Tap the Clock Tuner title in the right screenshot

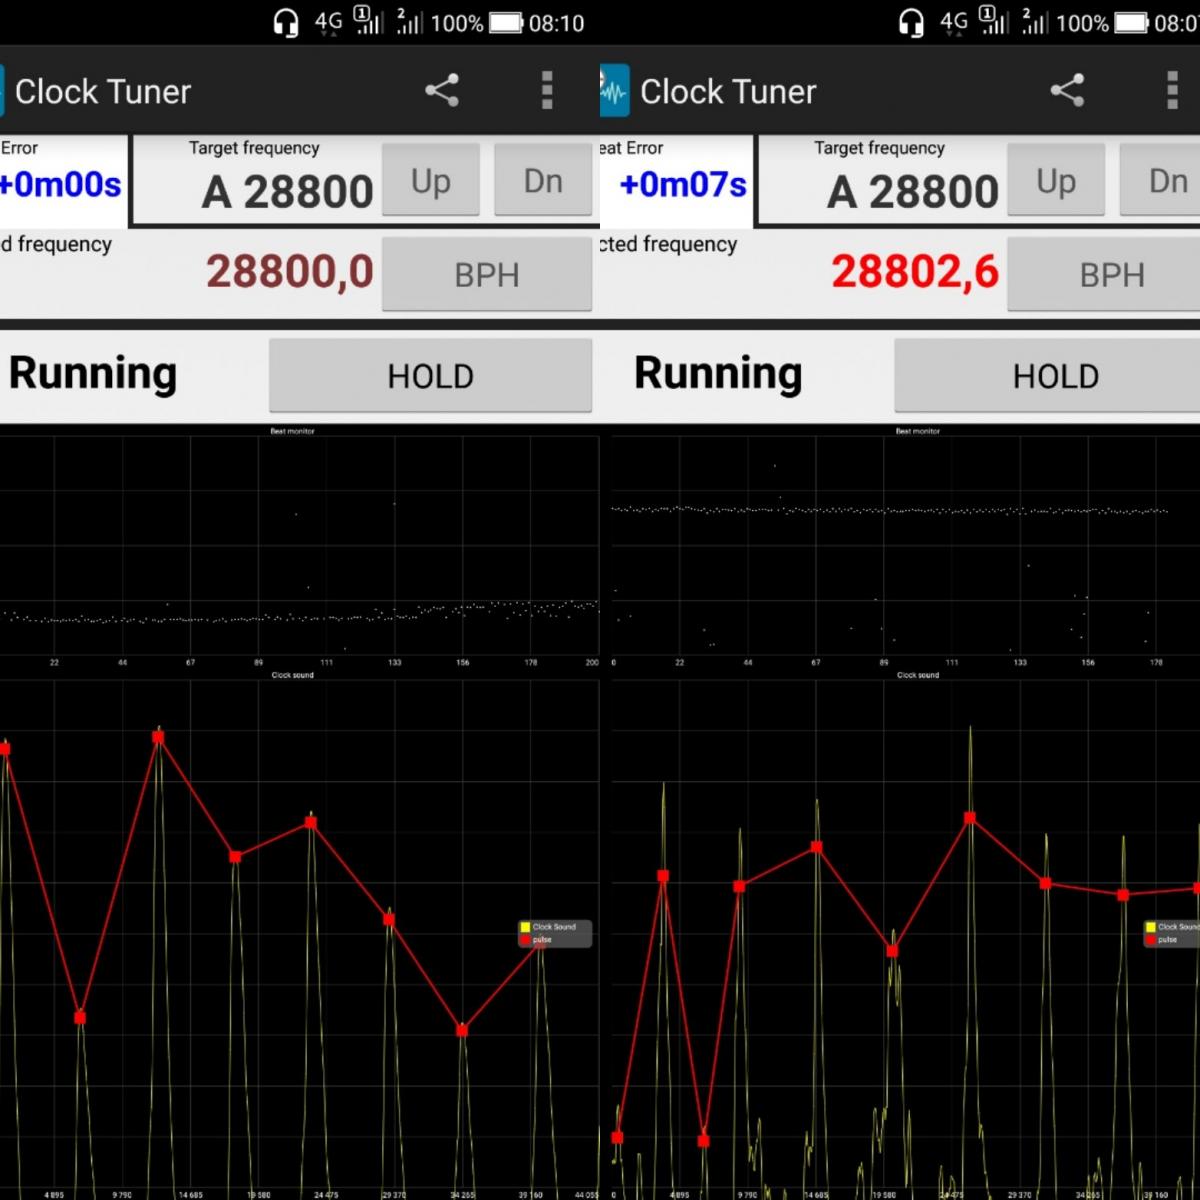click(x=728, y=92)
